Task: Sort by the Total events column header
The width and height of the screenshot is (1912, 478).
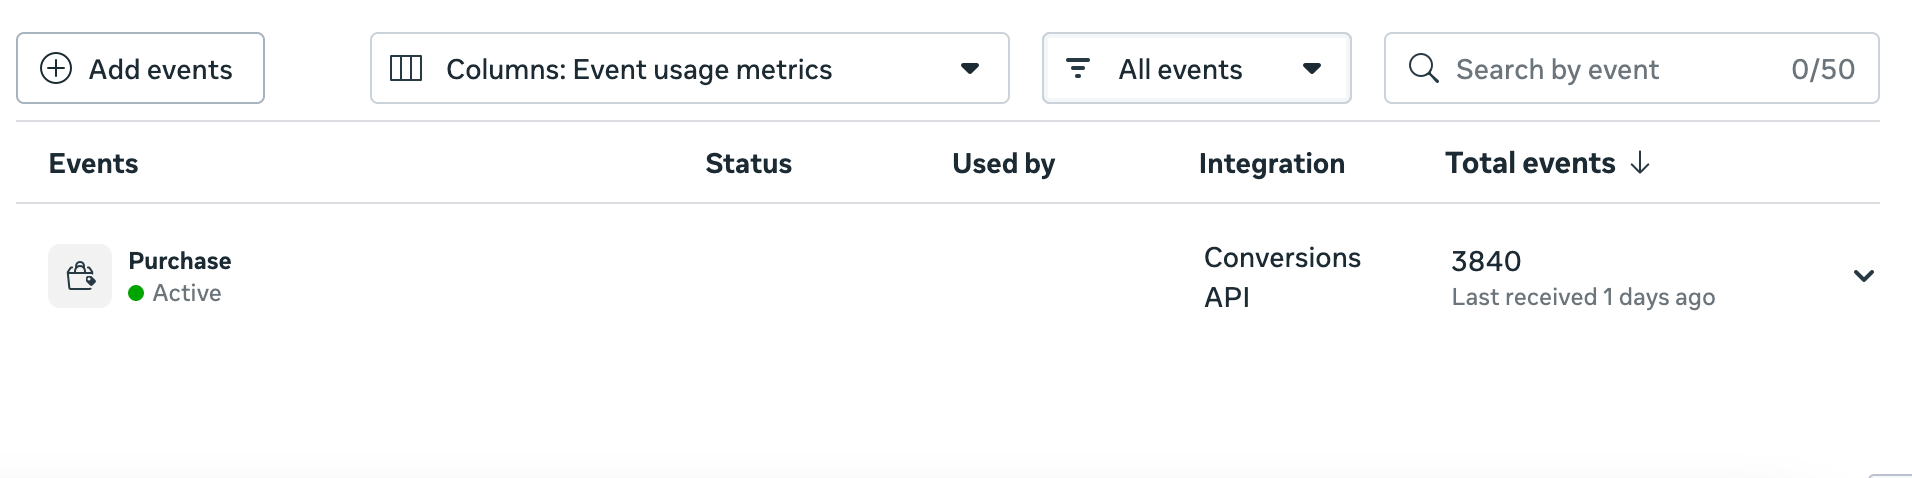Action: coord(1529,163)
